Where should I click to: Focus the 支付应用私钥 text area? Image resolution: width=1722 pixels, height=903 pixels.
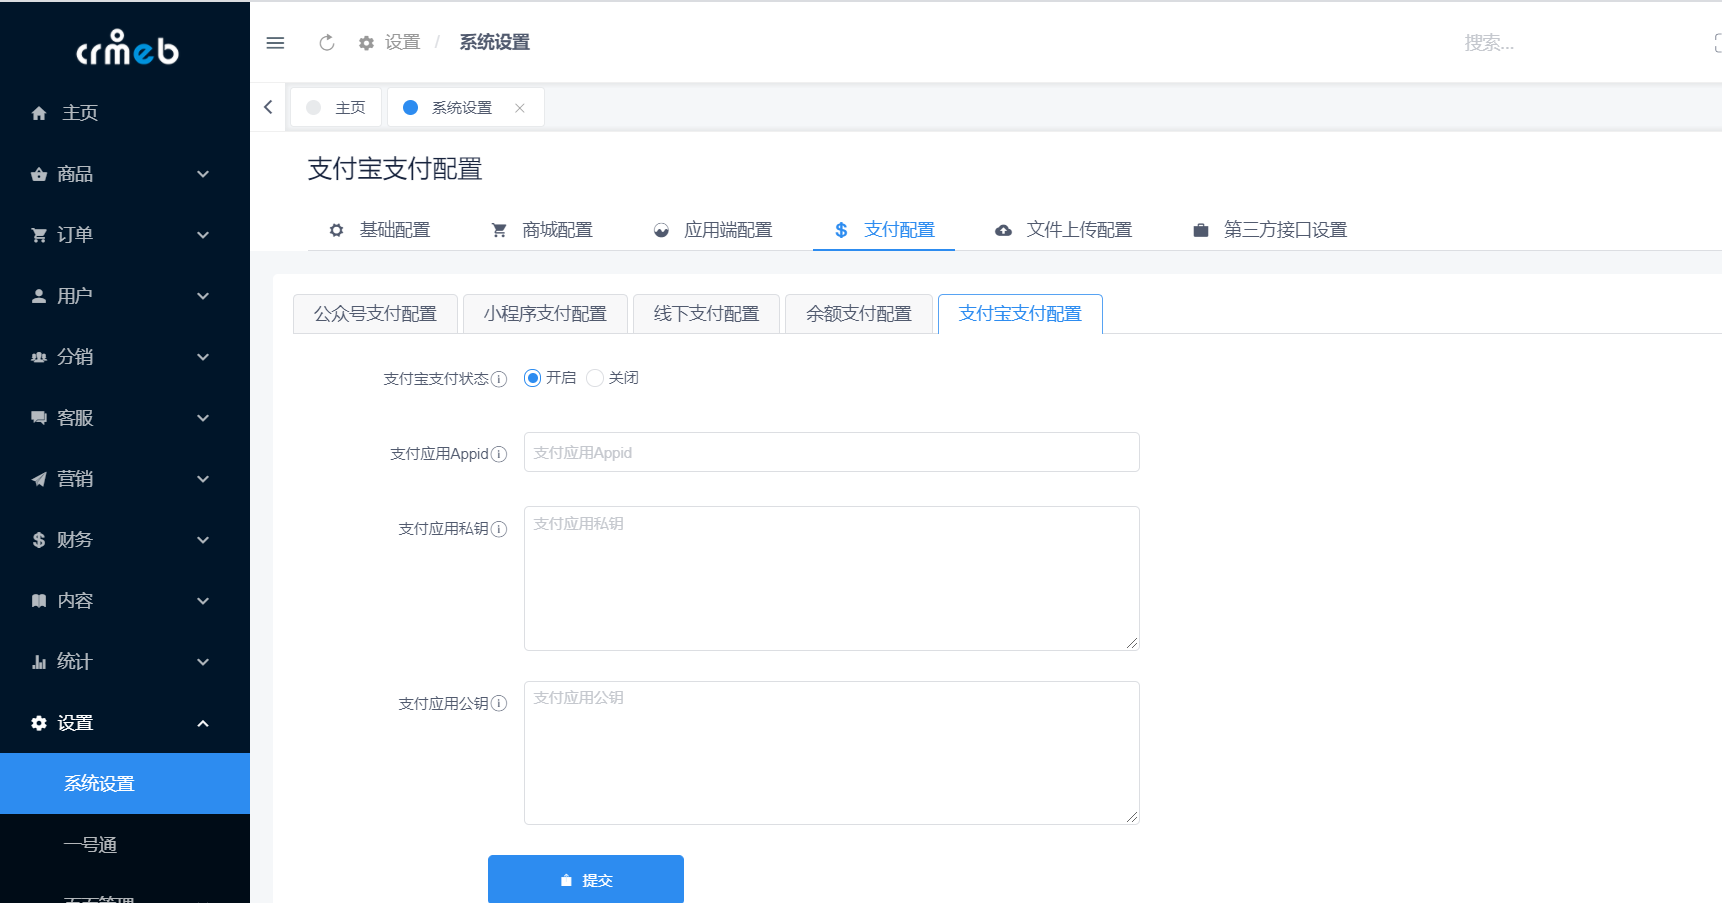click(832, 579)
